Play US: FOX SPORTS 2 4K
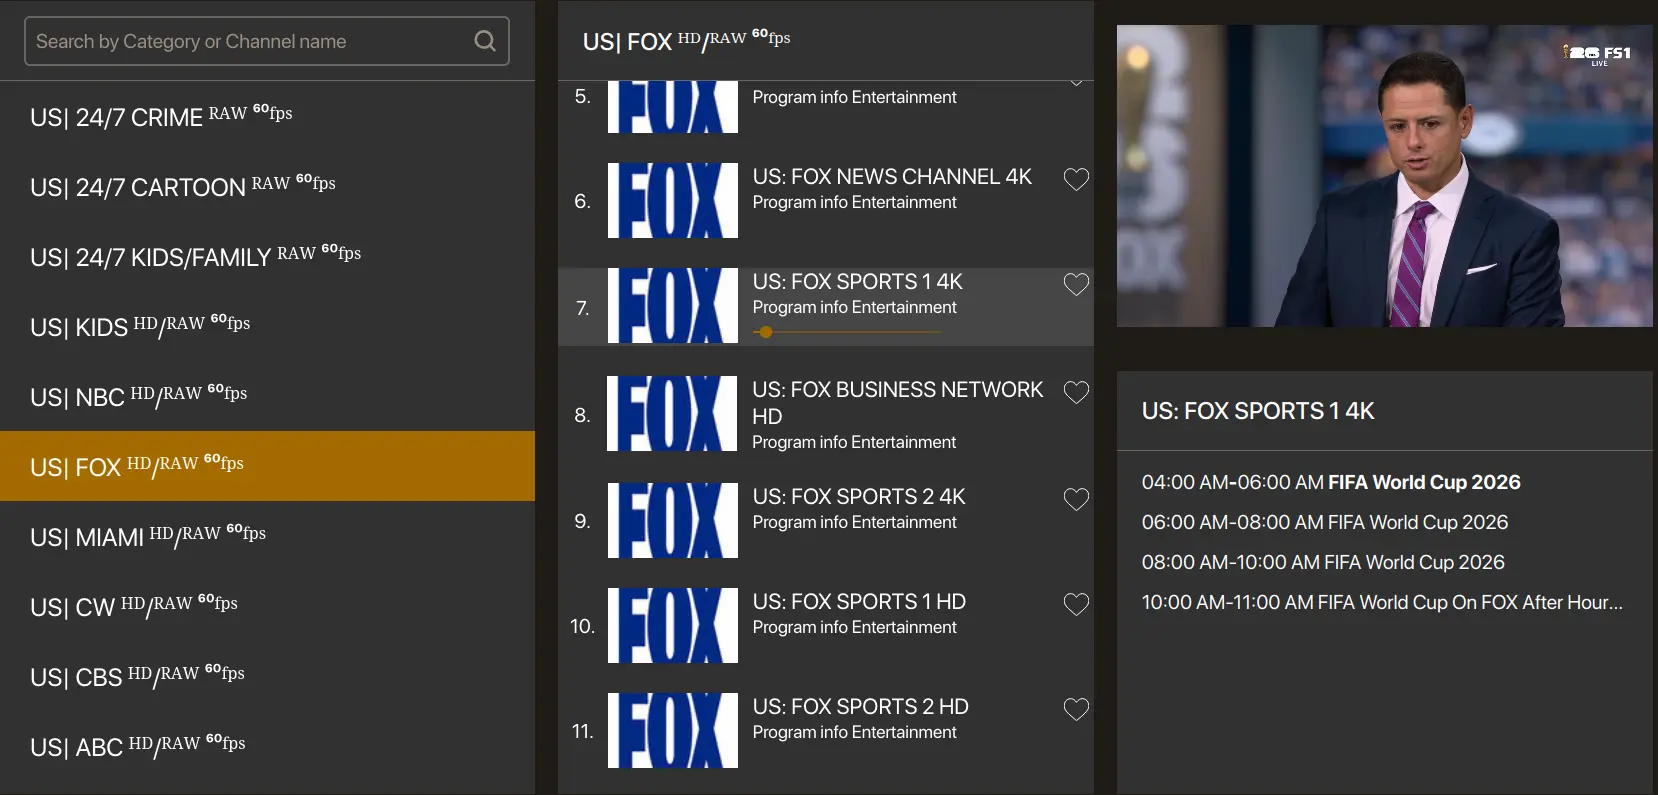Viewport: 1658px width, 795px height. [x=859, y=496]
